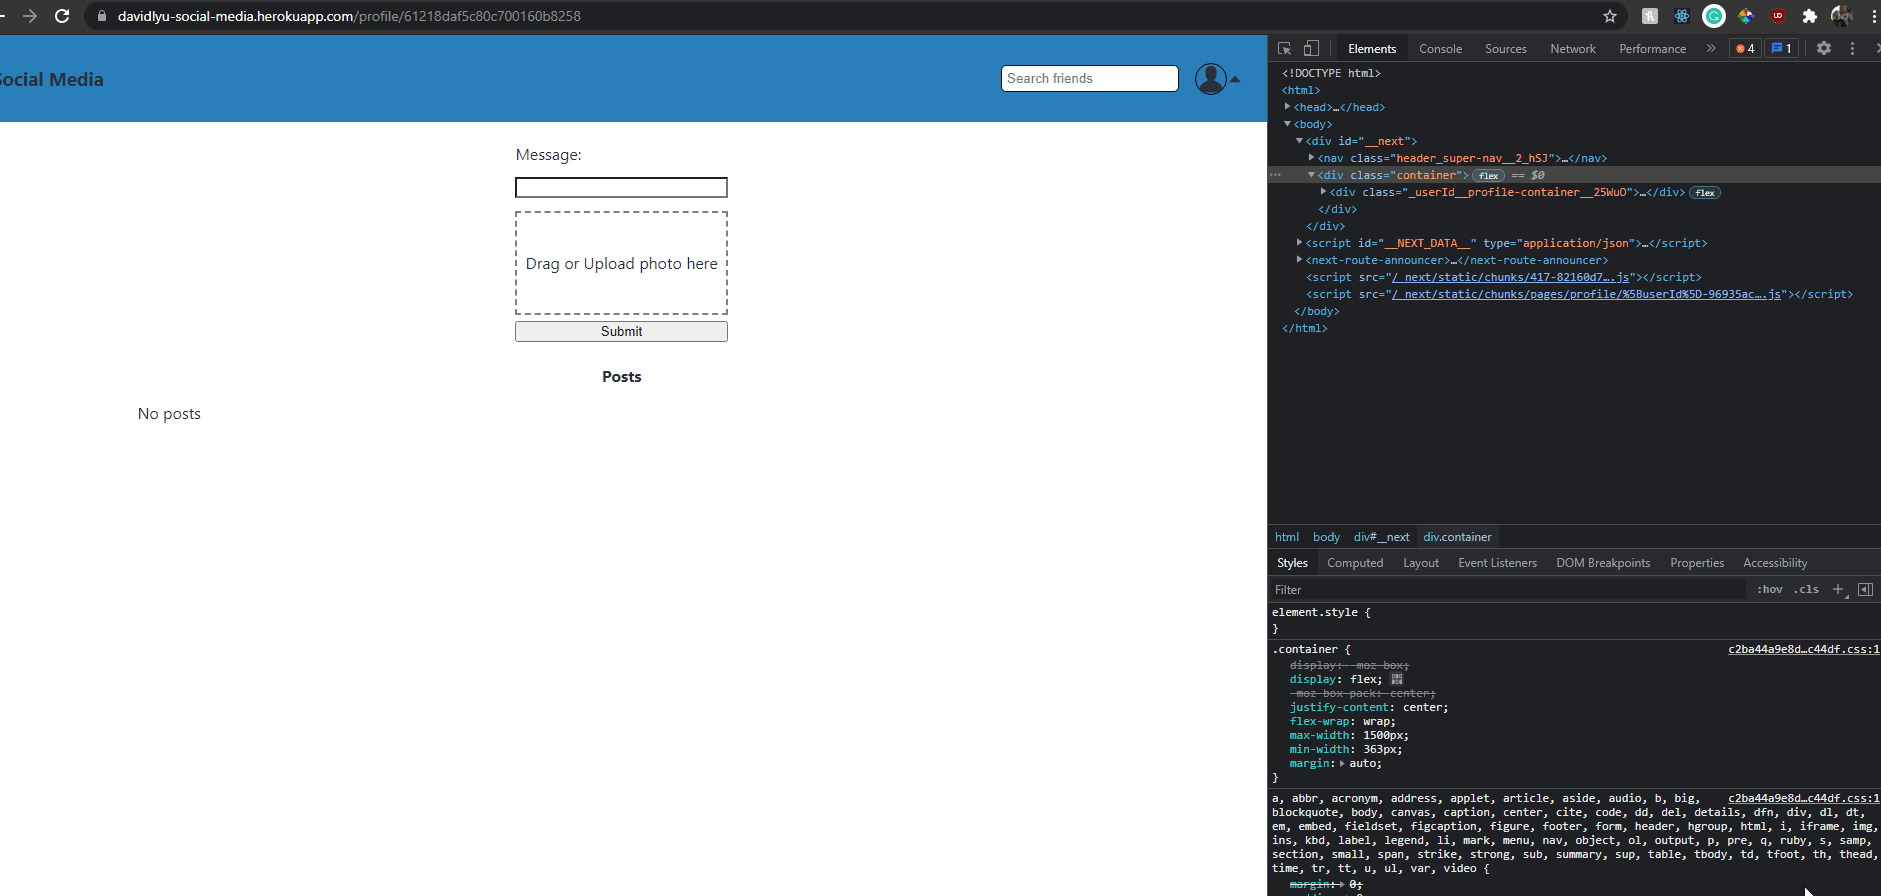Open stylesheet link beside .container rule
The height and width of the screenshot is (896, 1881).
click(1803, 649)
